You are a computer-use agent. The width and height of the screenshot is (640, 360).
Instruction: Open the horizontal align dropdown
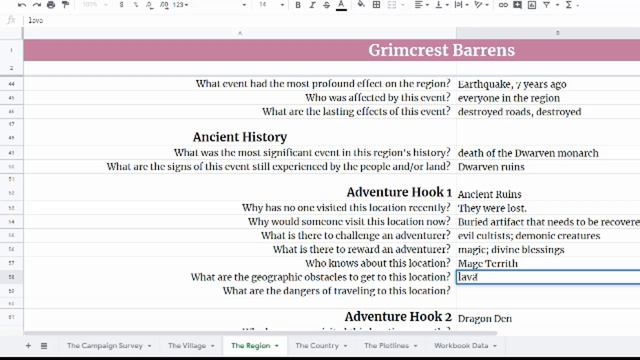[421, 5]
